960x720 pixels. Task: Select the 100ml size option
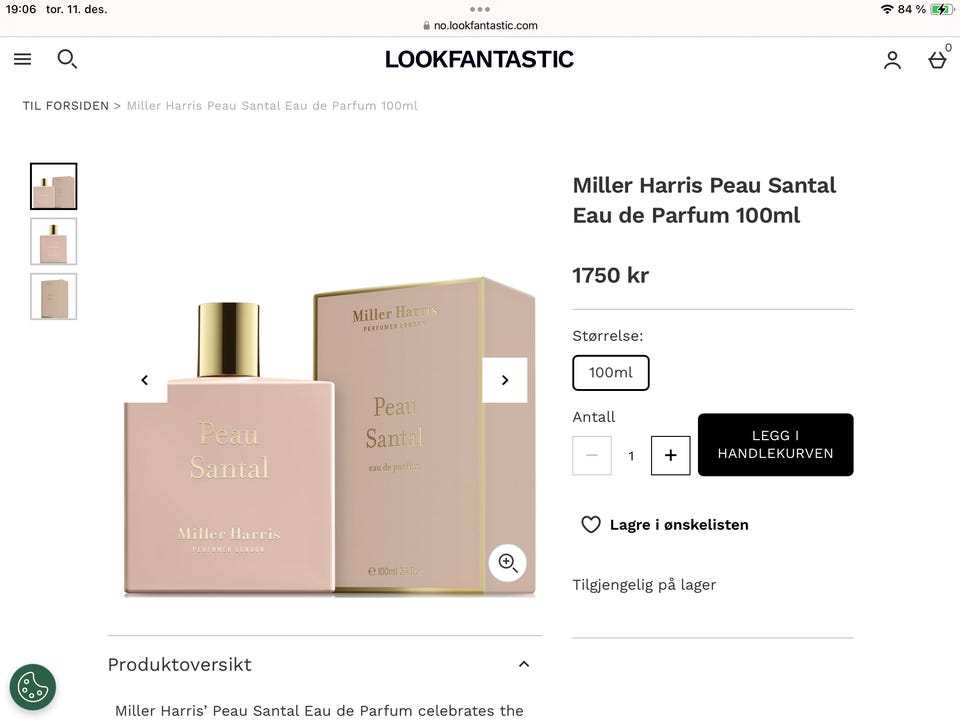click(x=610, y=372)
